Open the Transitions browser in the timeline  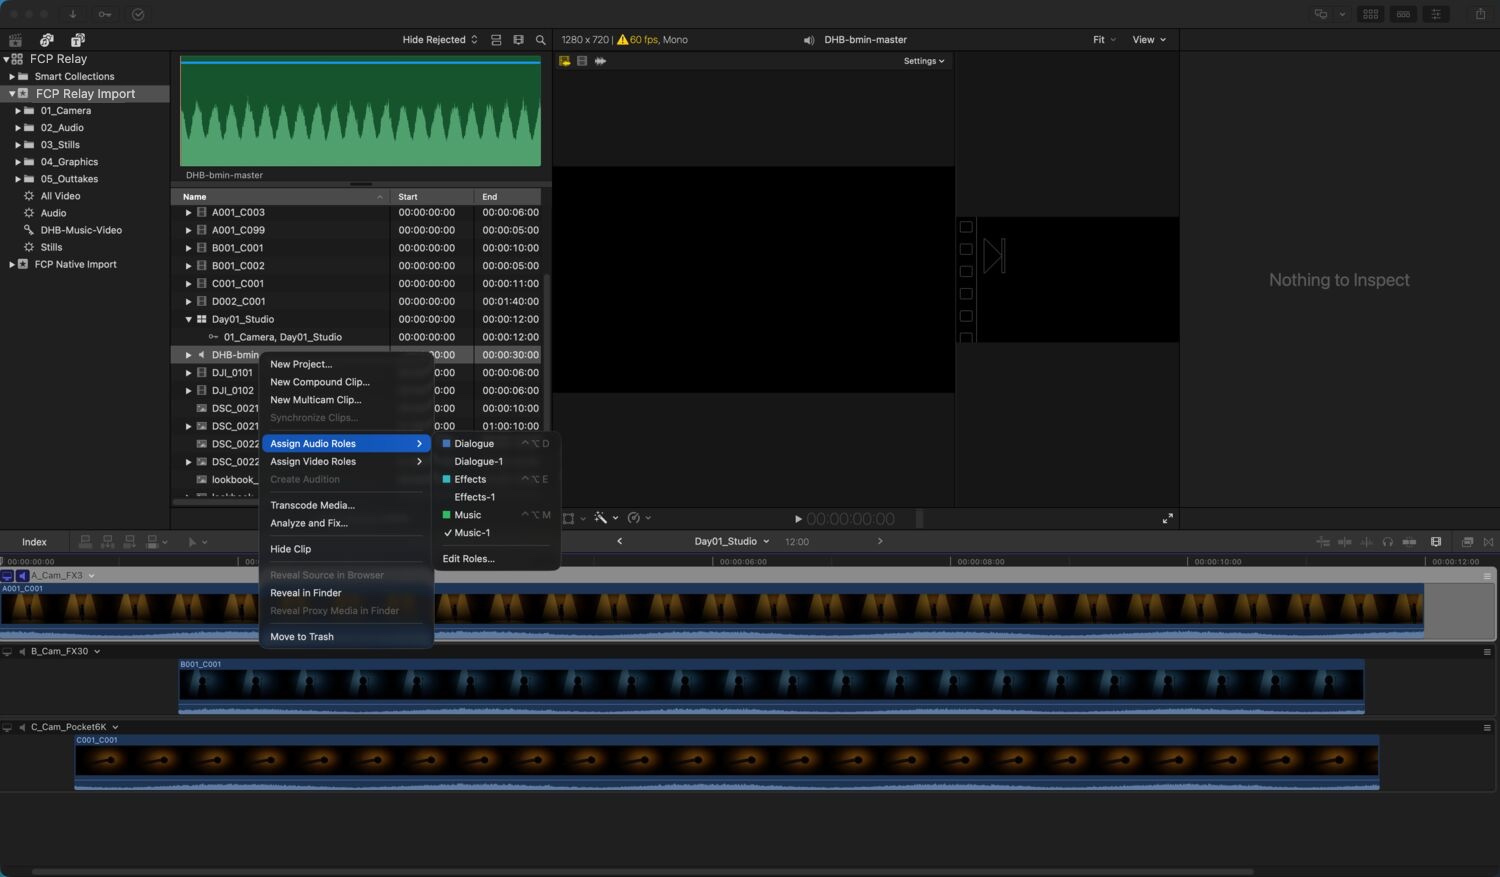(x=1488, y=542)
